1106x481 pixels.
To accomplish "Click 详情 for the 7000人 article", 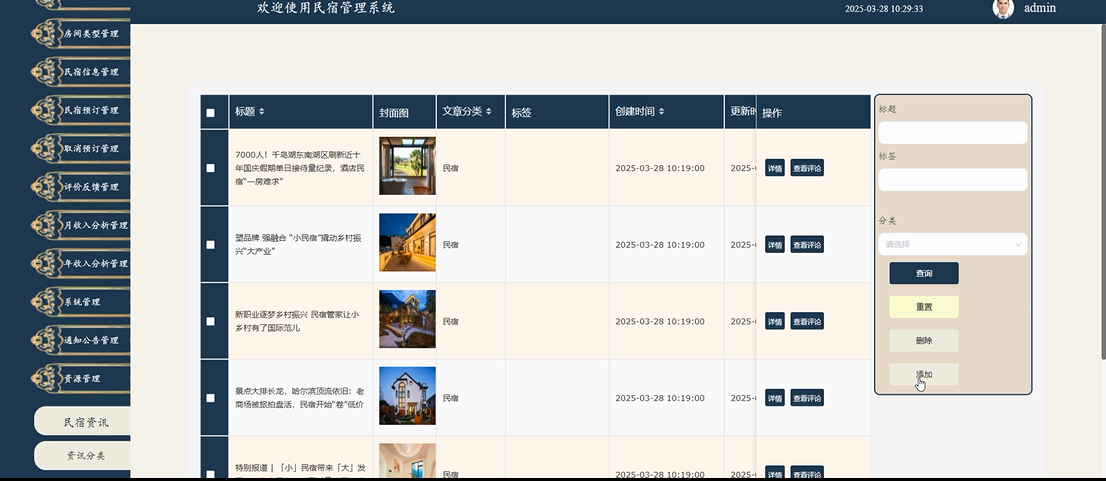I will click(774, 168).
